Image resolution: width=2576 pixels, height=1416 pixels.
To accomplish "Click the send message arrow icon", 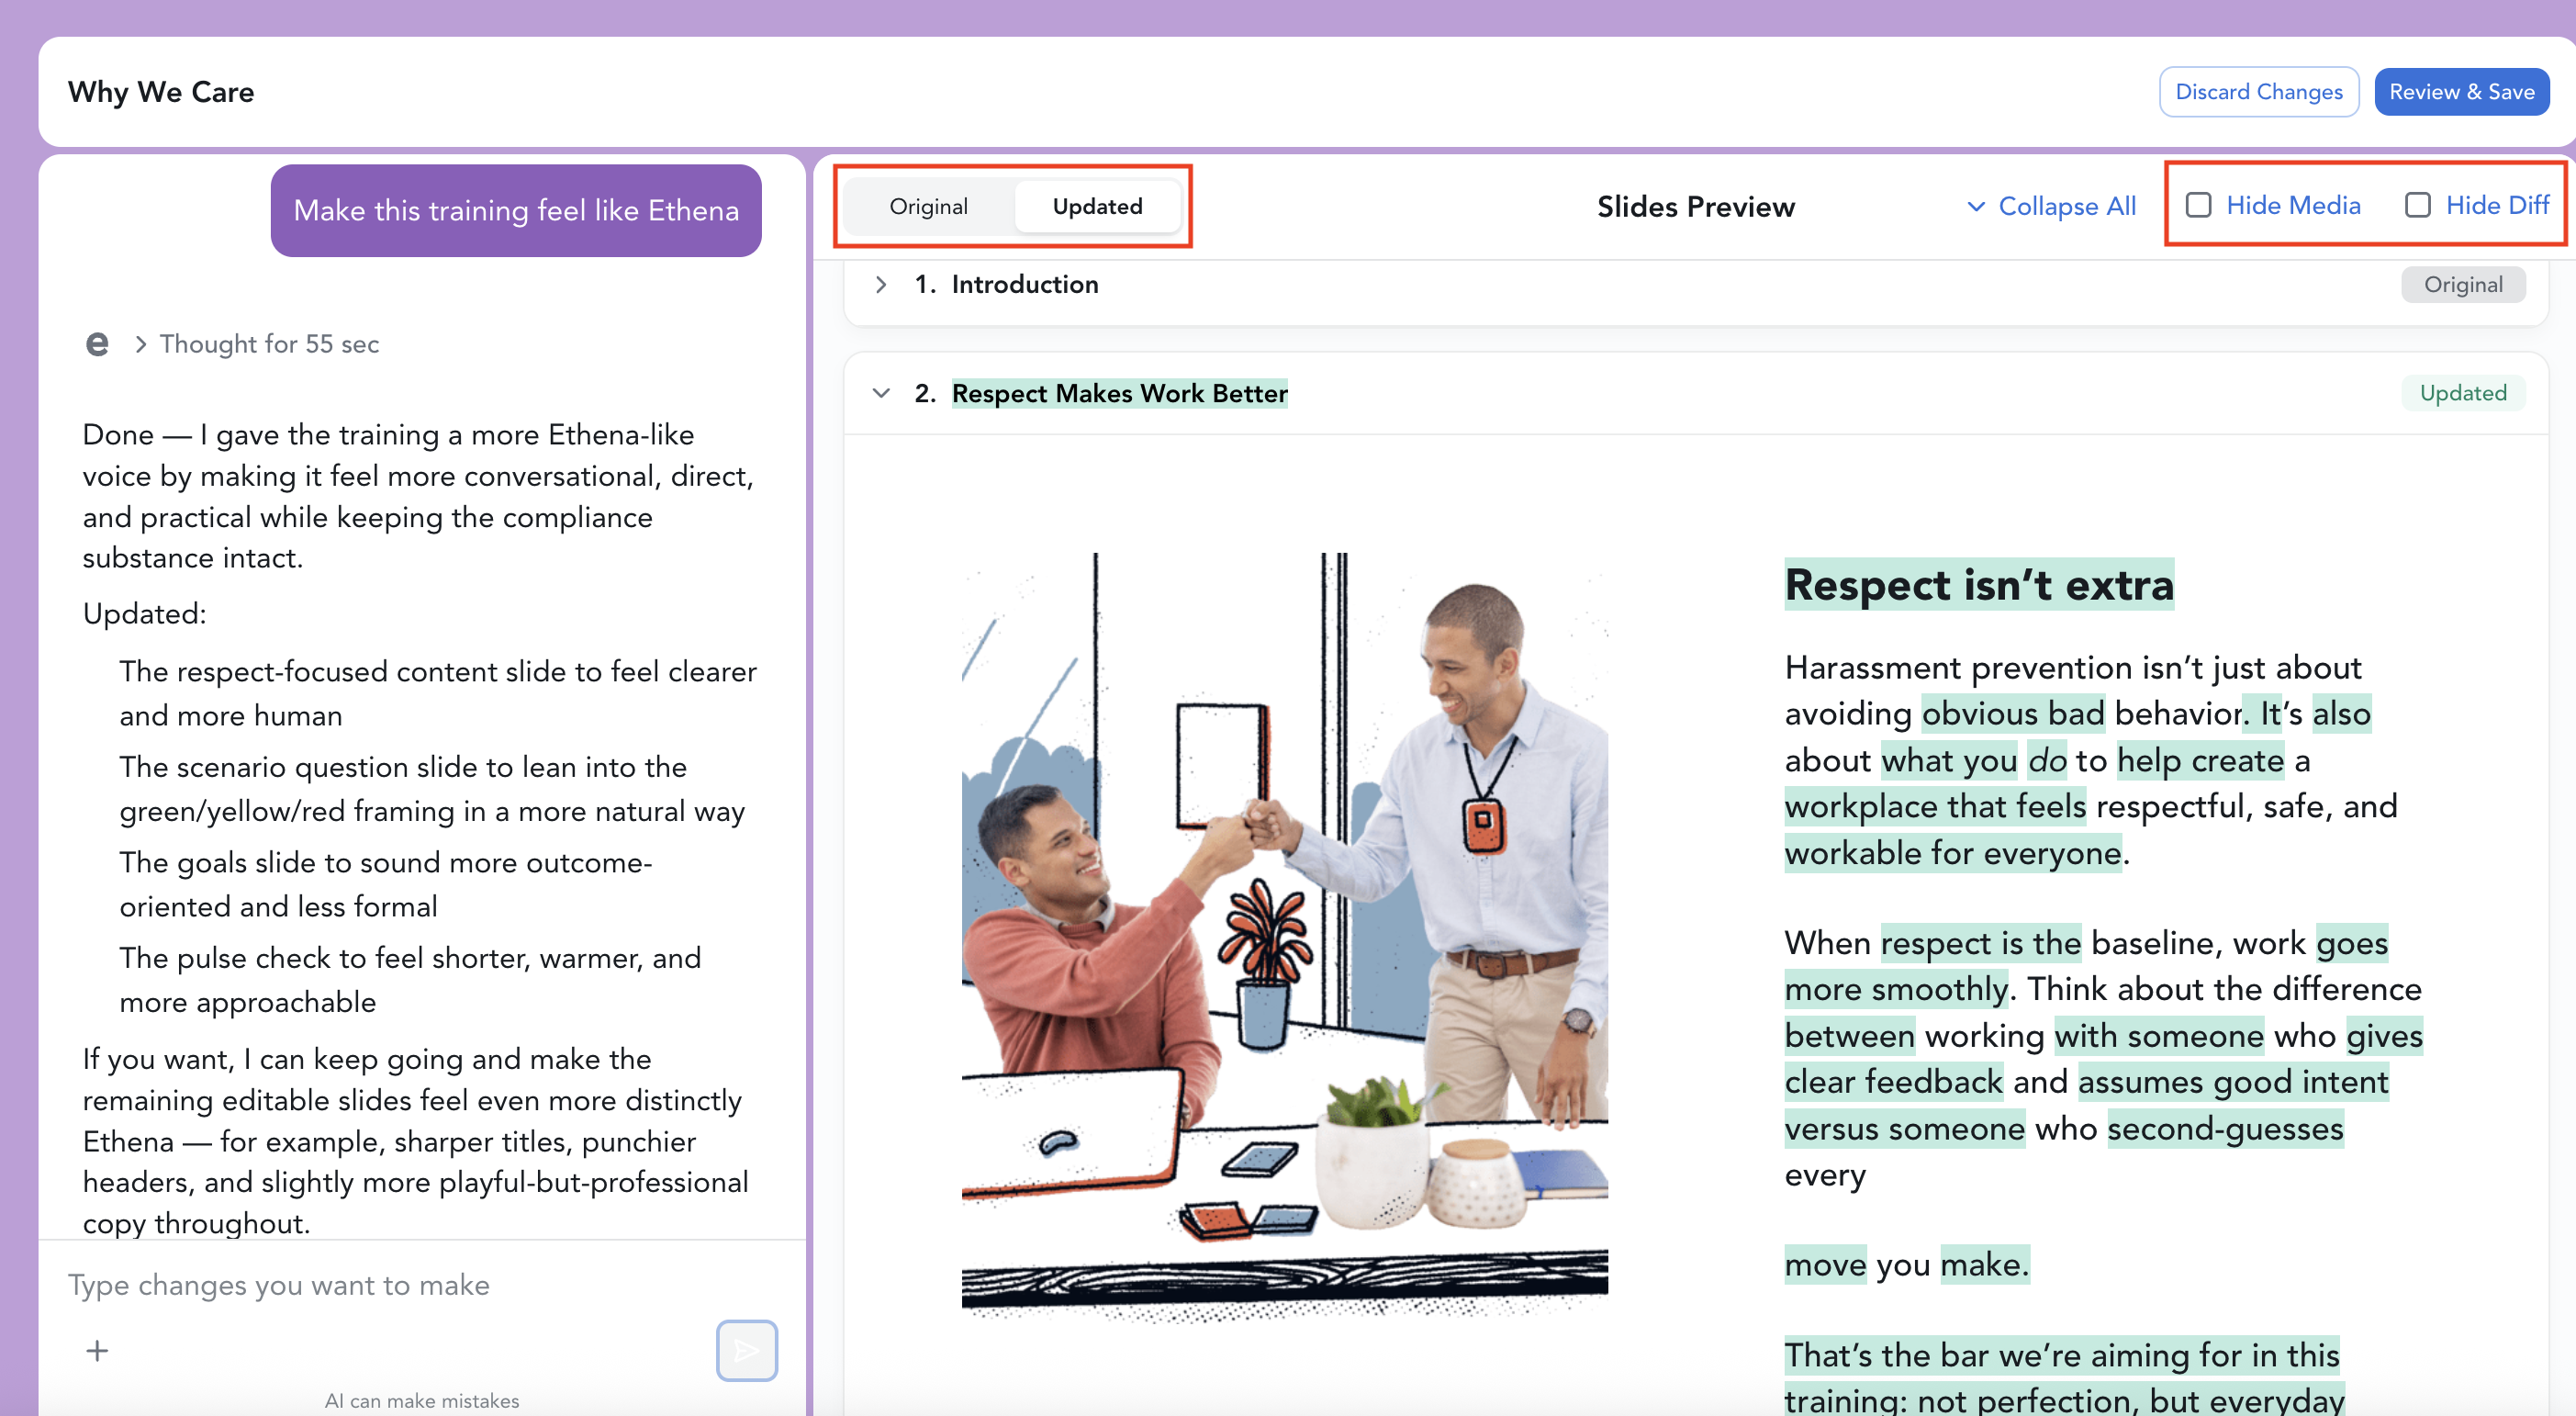I will tap(746, 1350).
